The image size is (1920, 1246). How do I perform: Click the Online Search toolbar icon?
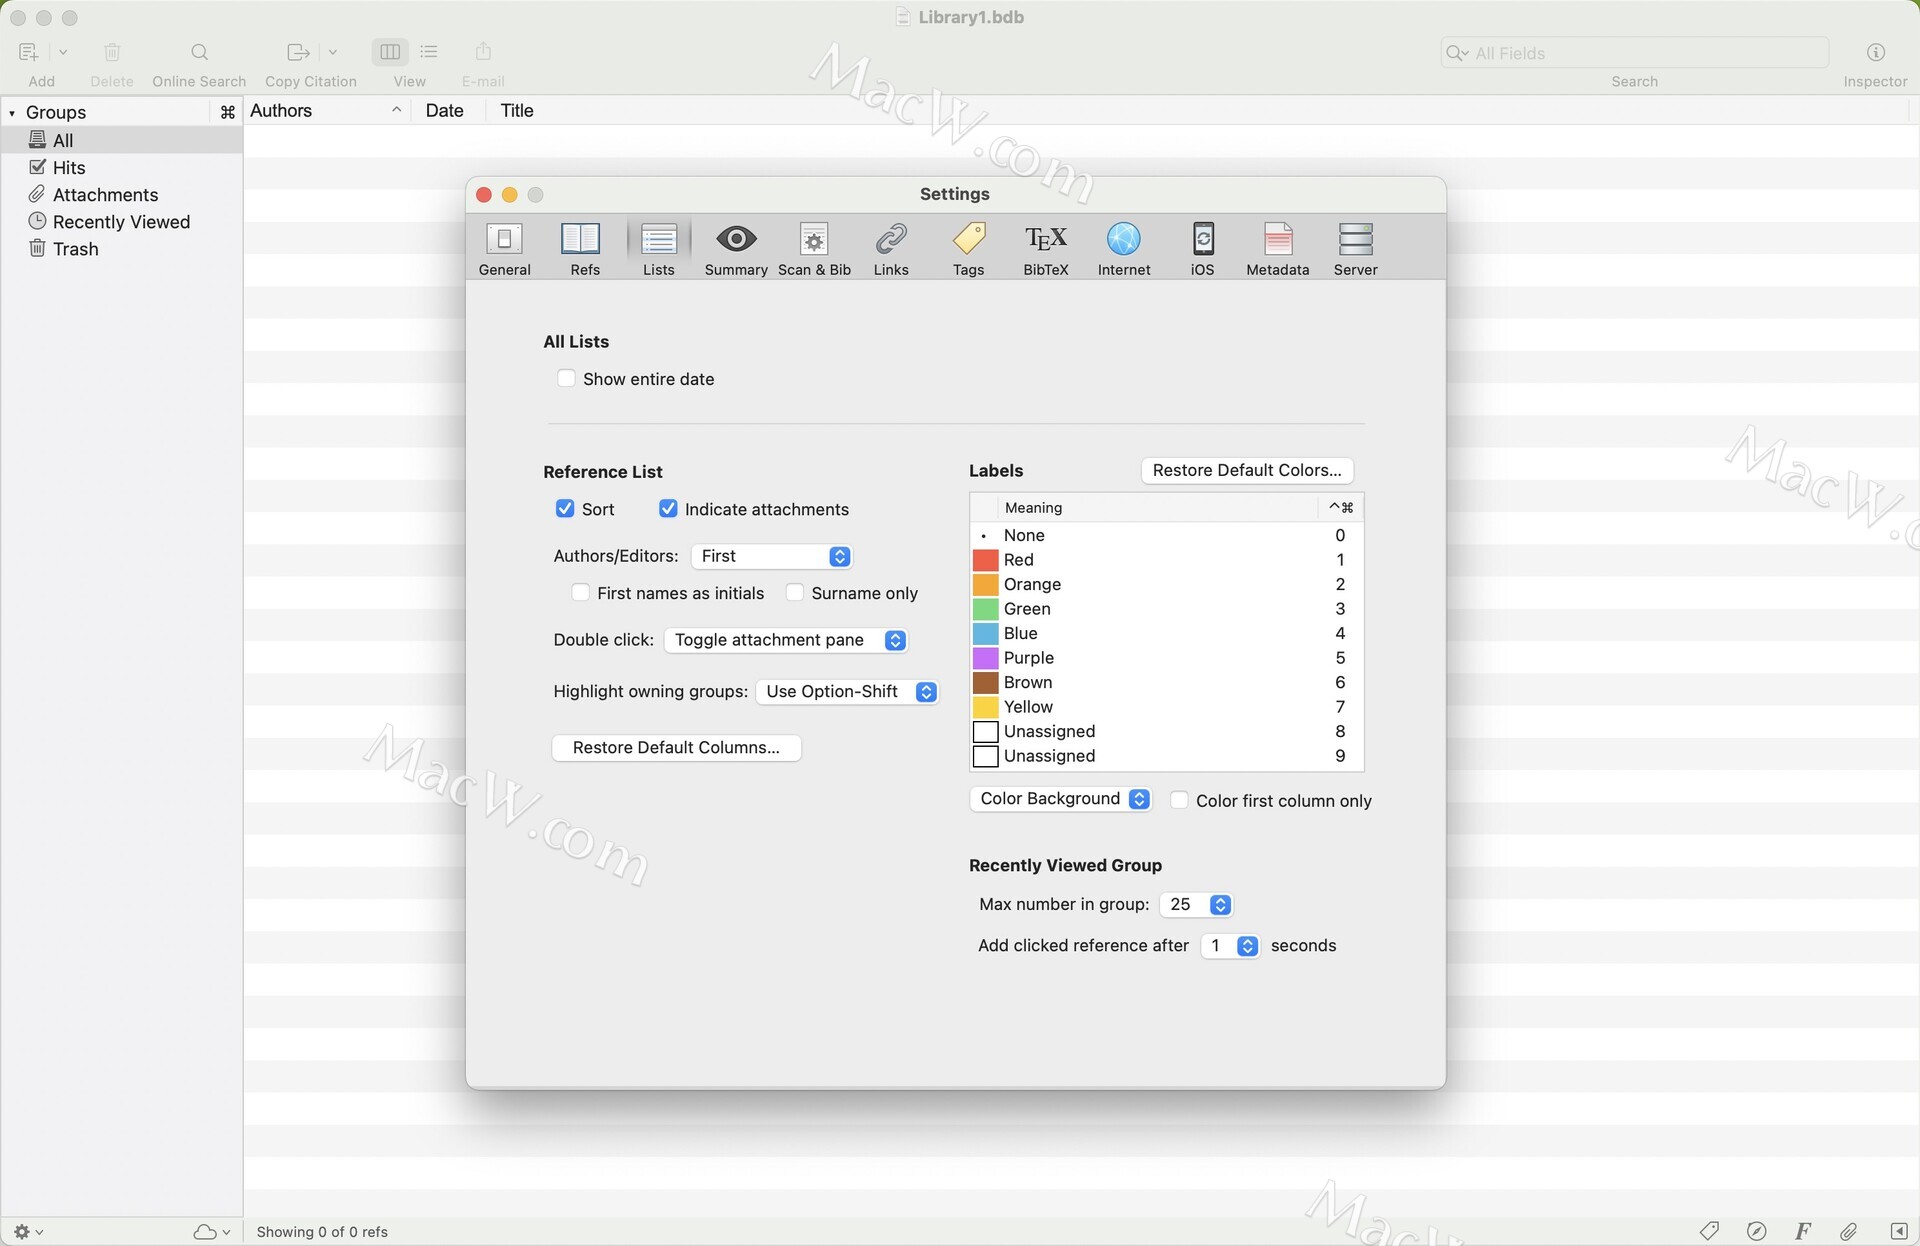point(199,53)
